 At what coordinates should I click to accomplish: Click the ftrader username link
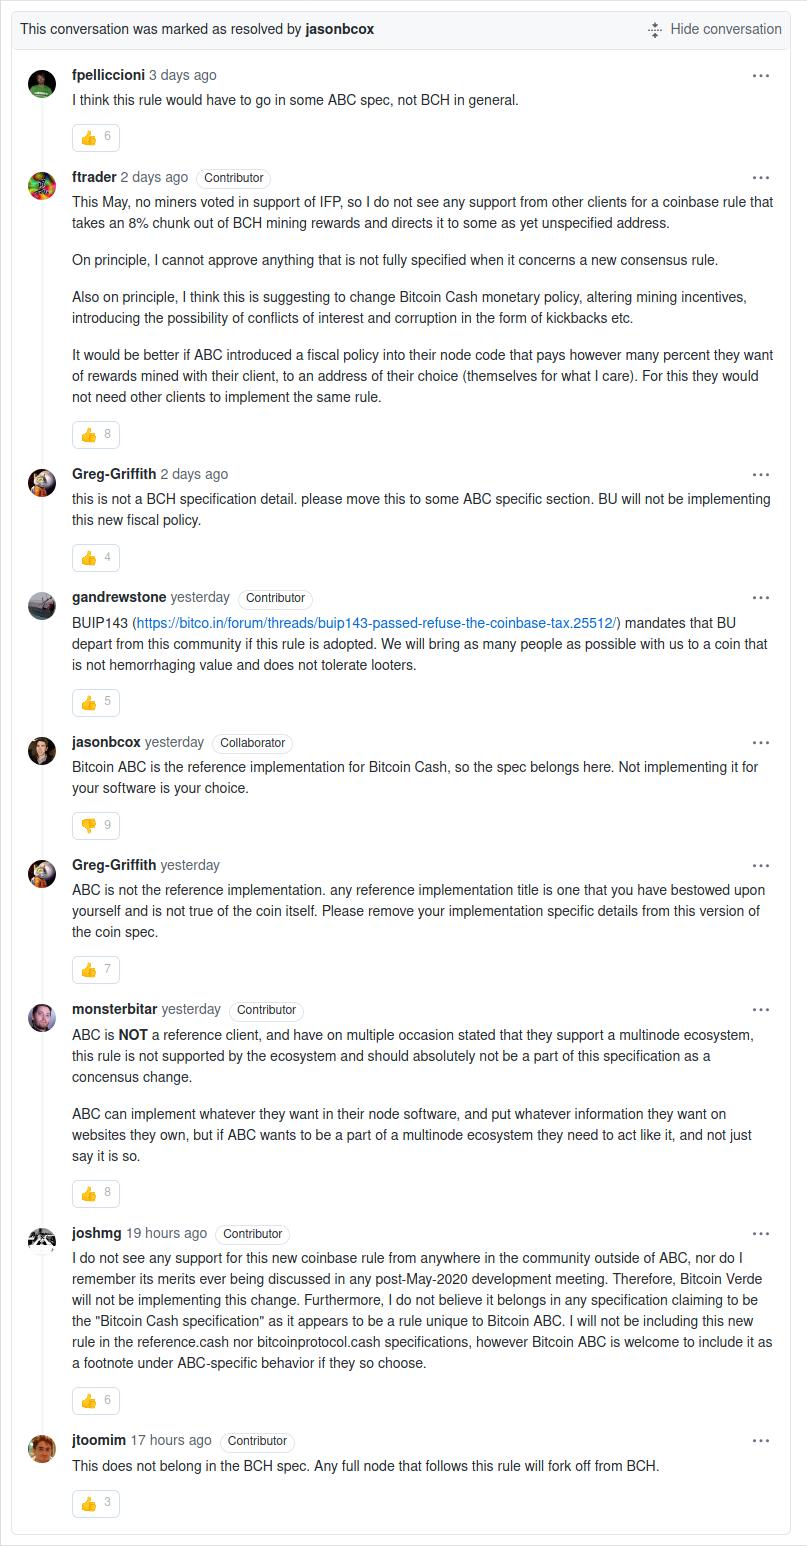pyautogui.click(x=94, y=177)
